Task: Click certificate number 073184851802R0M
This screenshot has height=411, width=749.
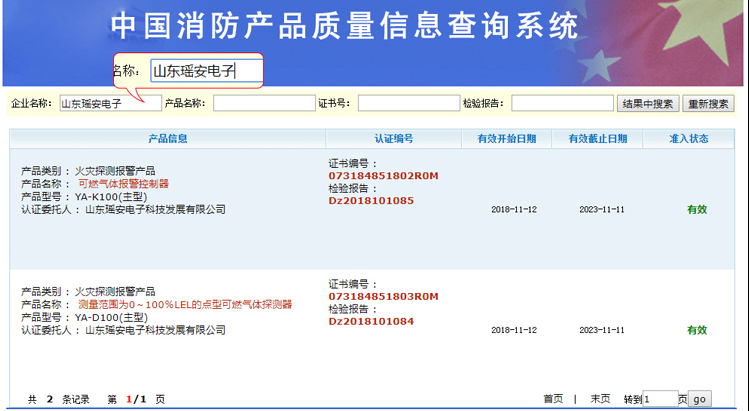Action: pyautogui.click(x=383, y=176)
